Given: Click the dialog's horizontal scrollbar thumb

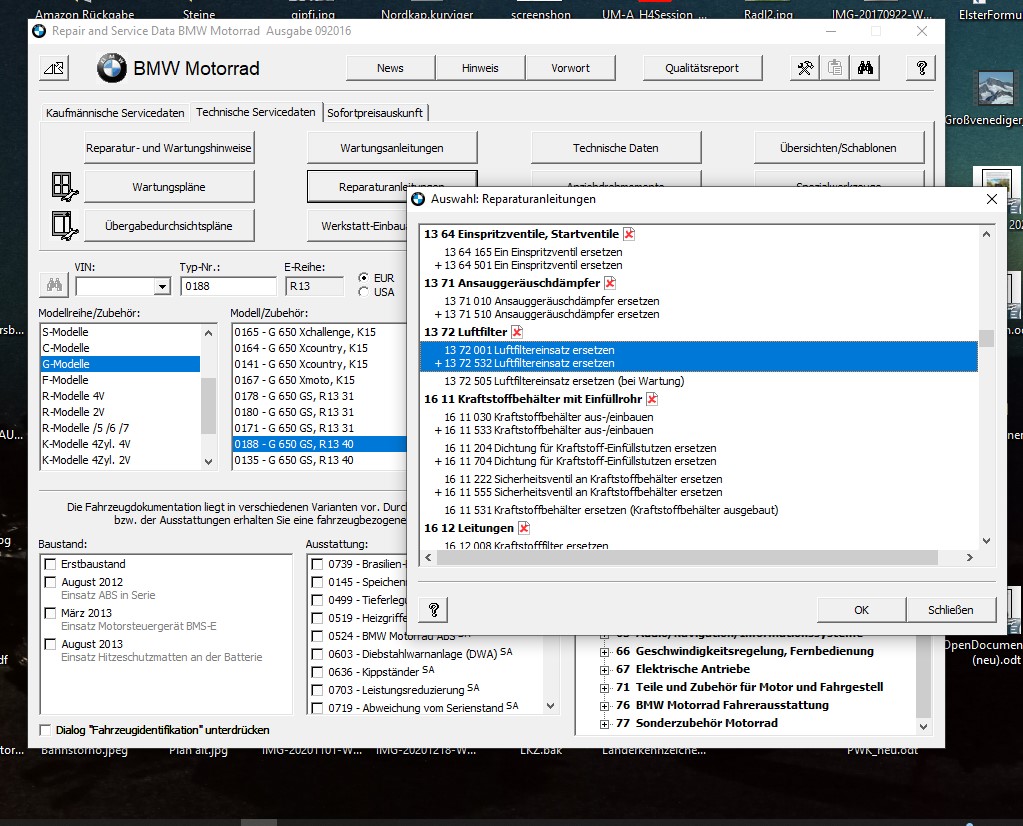Looking at the screenshot, I should (x=687, y=558).
